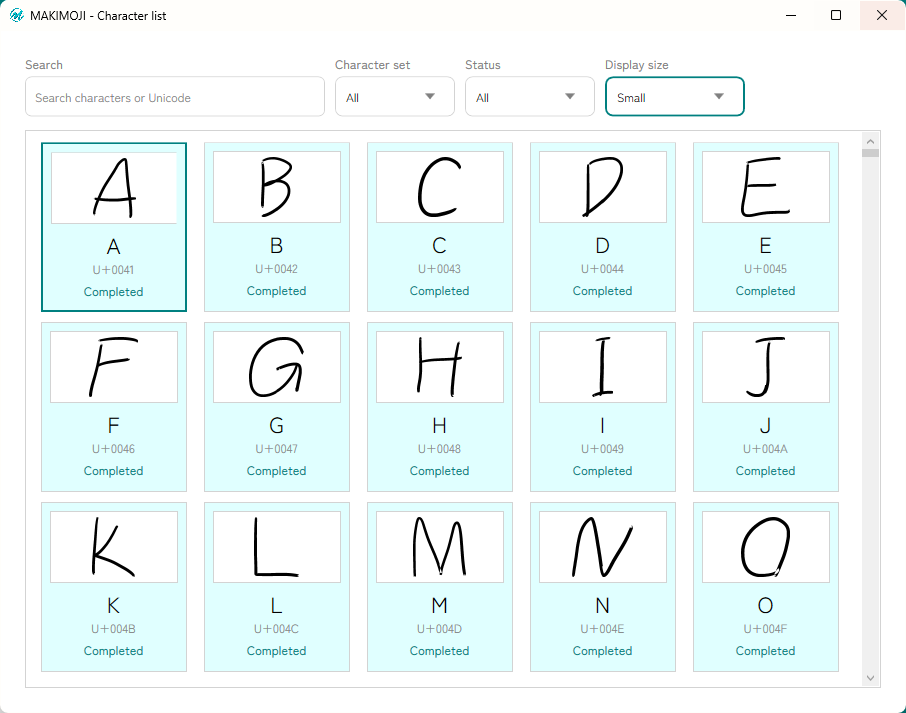Click the scrollbar up arrow

870,141
